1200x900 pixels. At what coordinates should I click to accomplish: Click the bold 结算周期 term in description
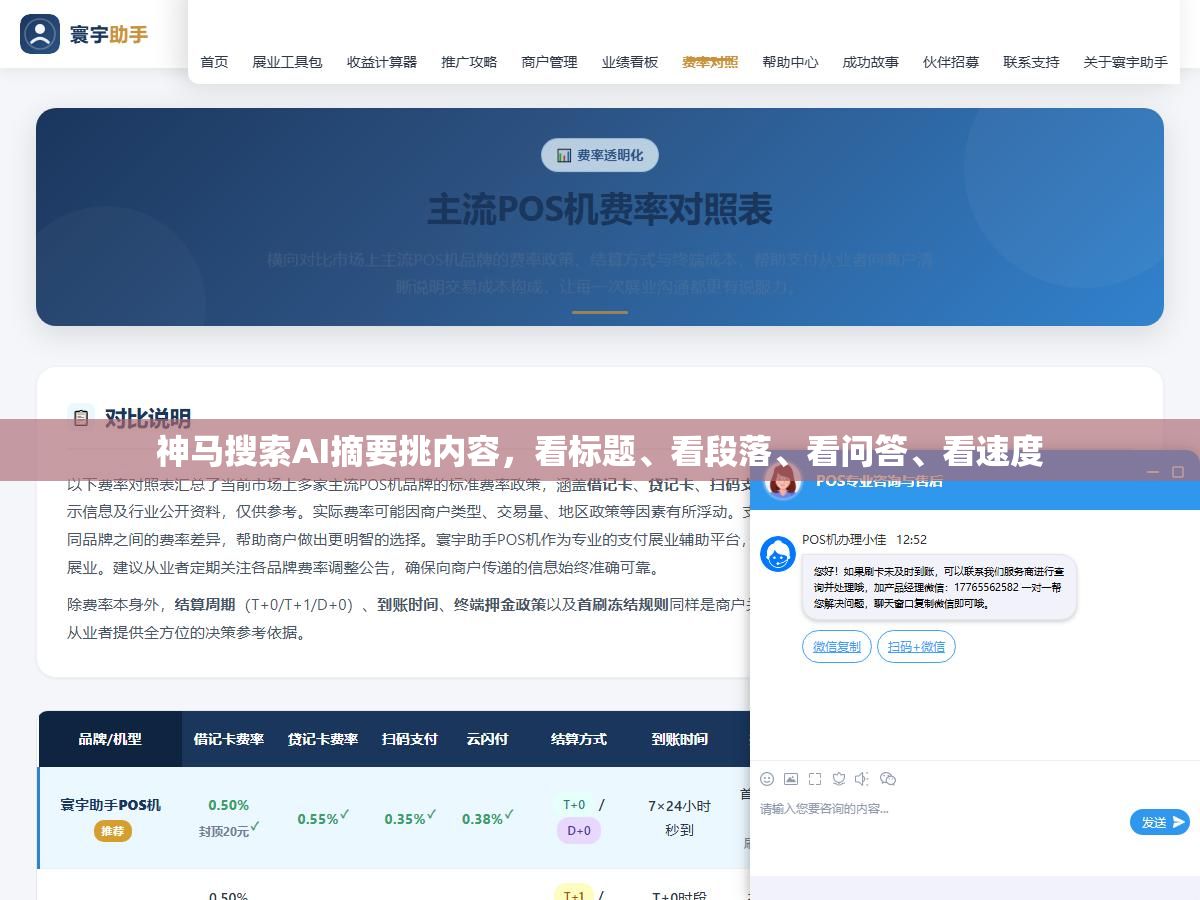205,604
